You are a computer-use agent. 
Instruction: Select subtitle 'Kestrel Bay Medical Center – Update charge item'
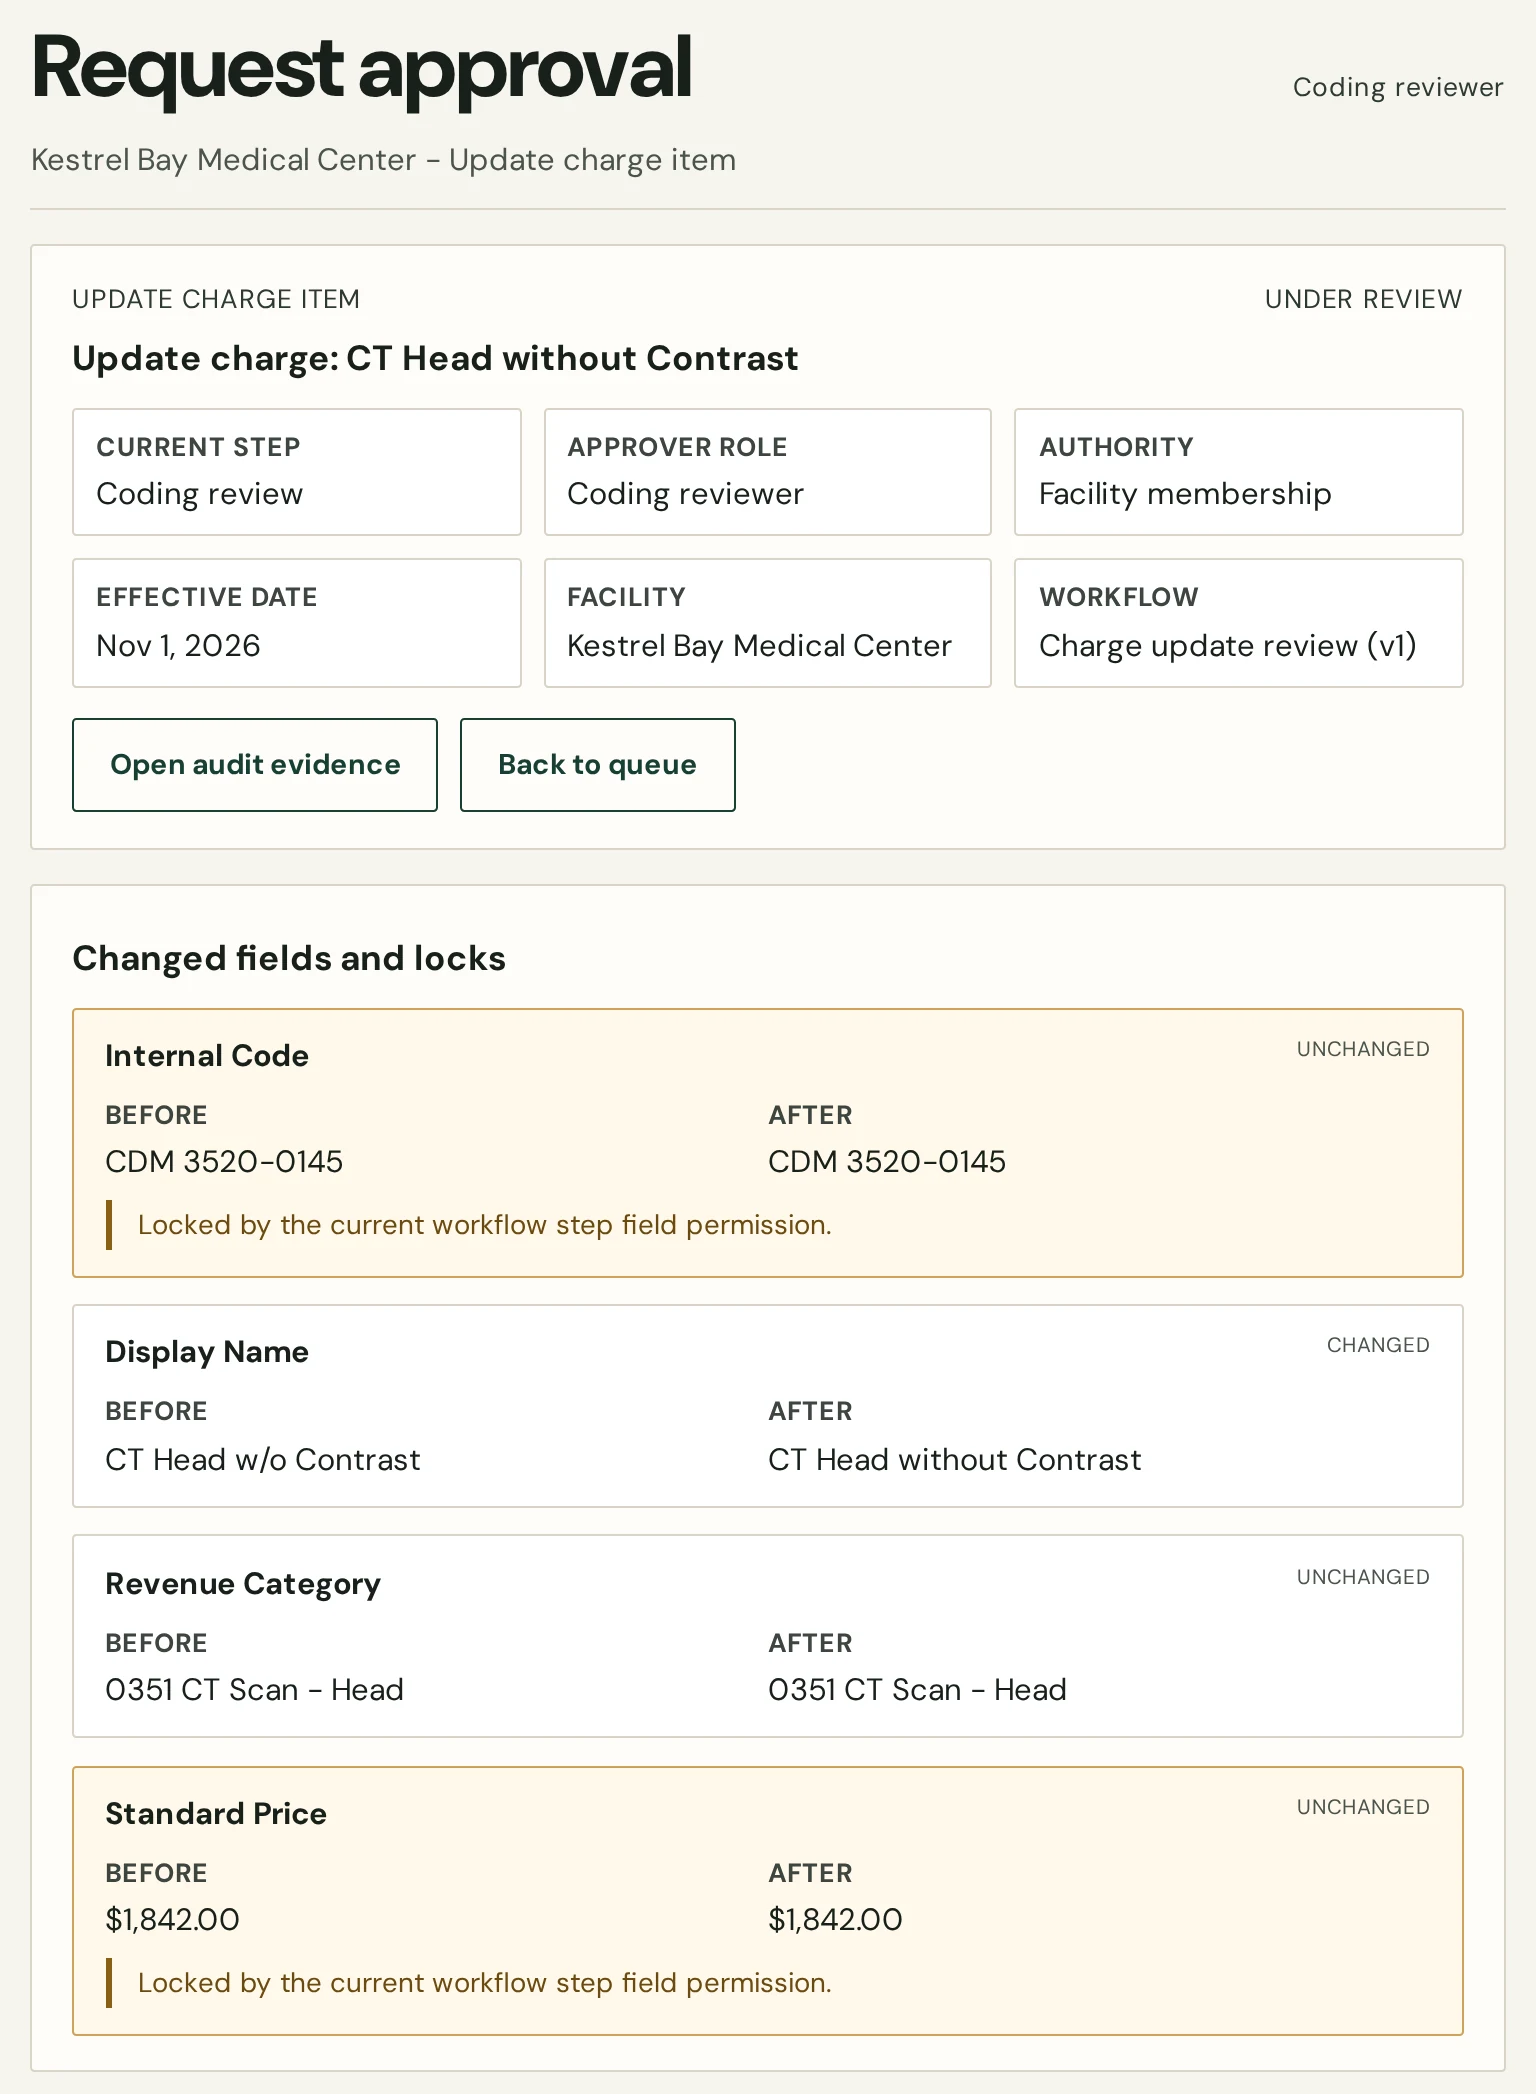click(x=384, y=160)
